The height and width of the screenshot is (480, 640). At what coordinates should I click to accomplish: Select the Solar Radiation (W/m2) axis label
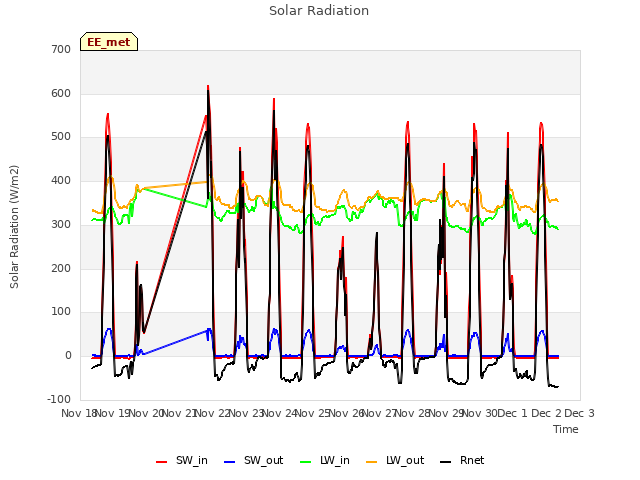[14, 227]
